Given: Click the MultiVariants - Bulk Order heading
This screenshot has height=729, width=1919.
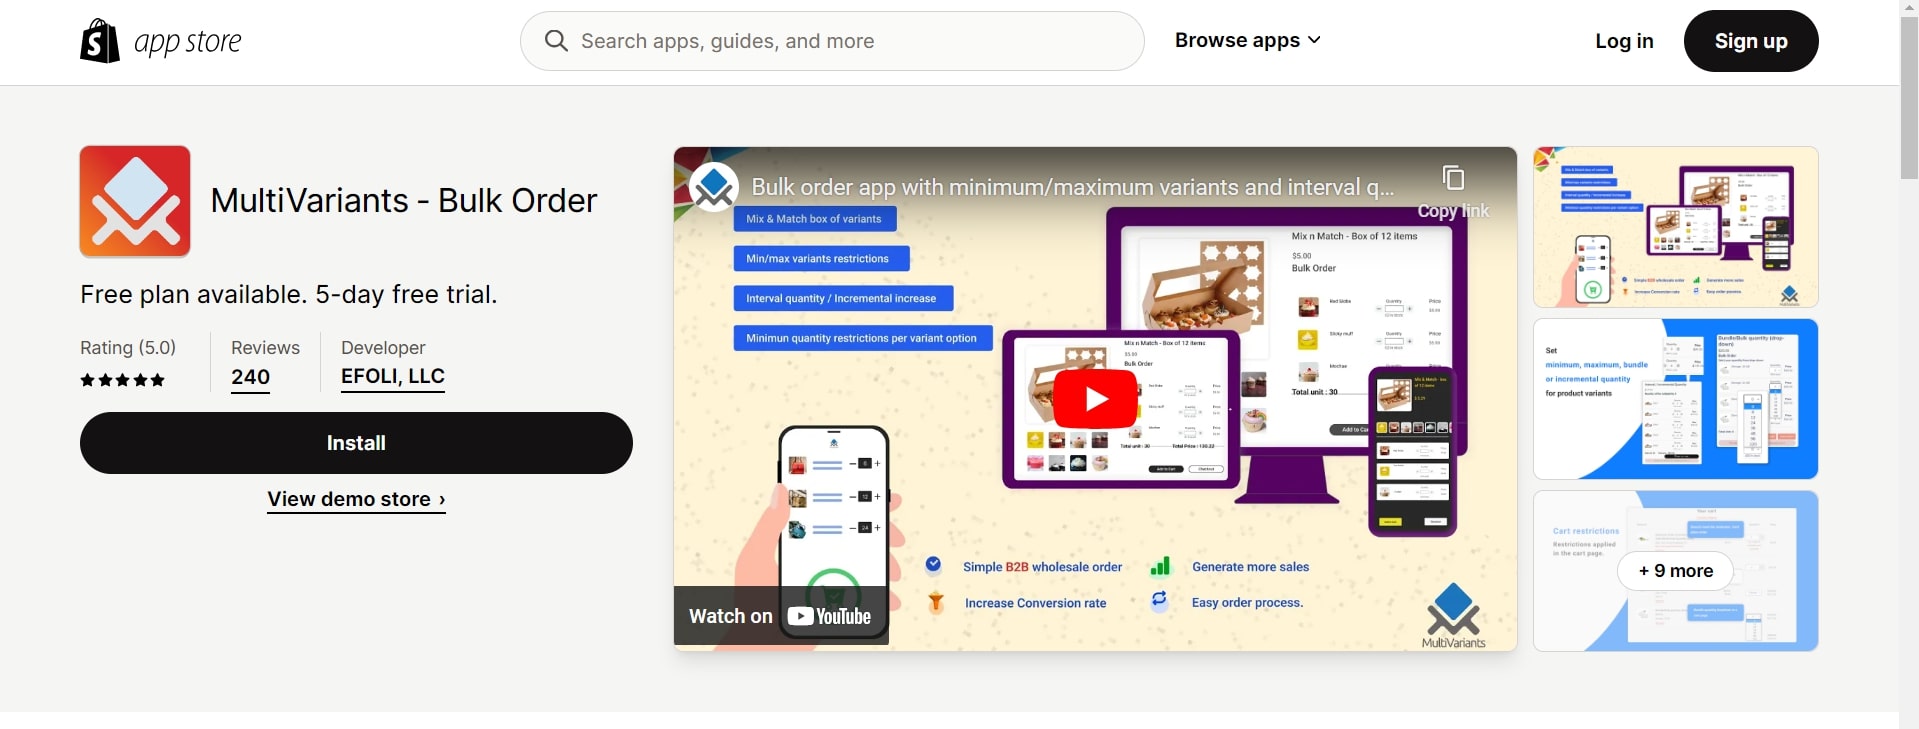Looking at the screenshot, I should (404, 201).
